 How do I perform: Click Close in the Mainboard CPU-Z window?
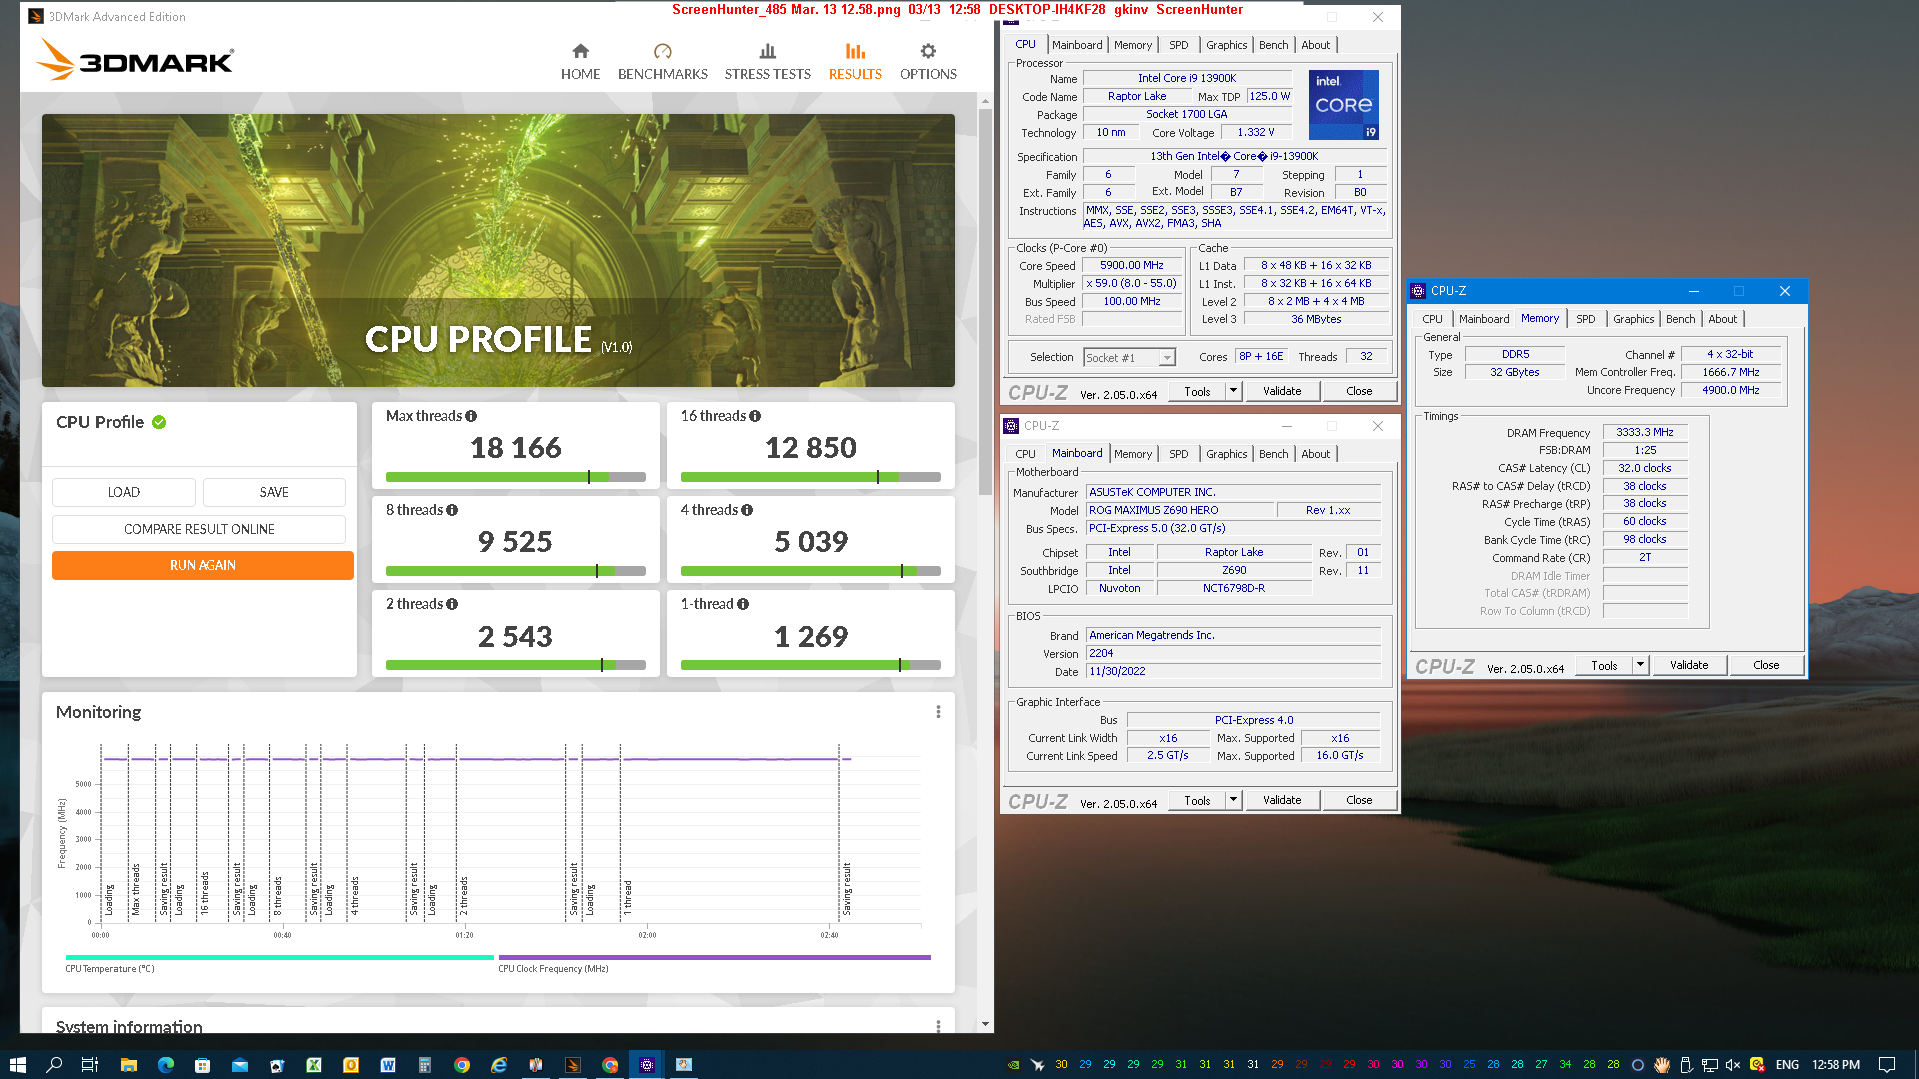tap(1359, 800)
